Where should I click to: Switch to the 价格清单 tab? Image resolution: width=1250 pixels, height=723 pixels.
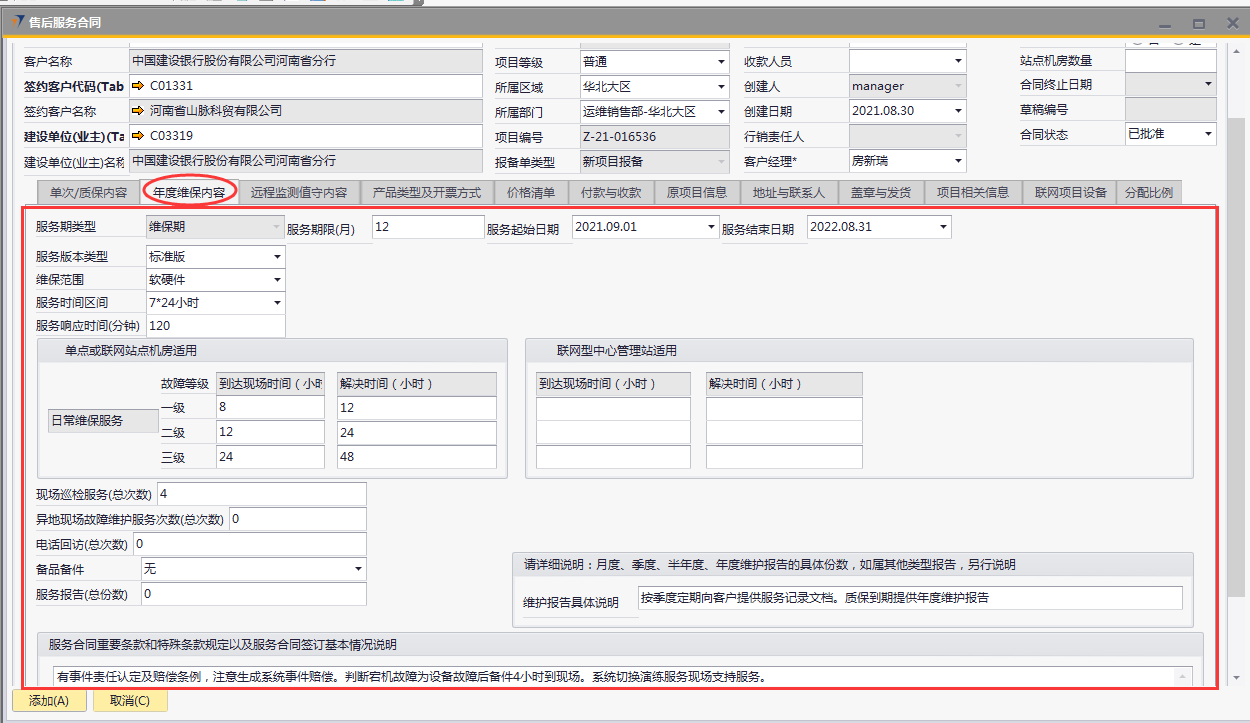tap(530, 193)
